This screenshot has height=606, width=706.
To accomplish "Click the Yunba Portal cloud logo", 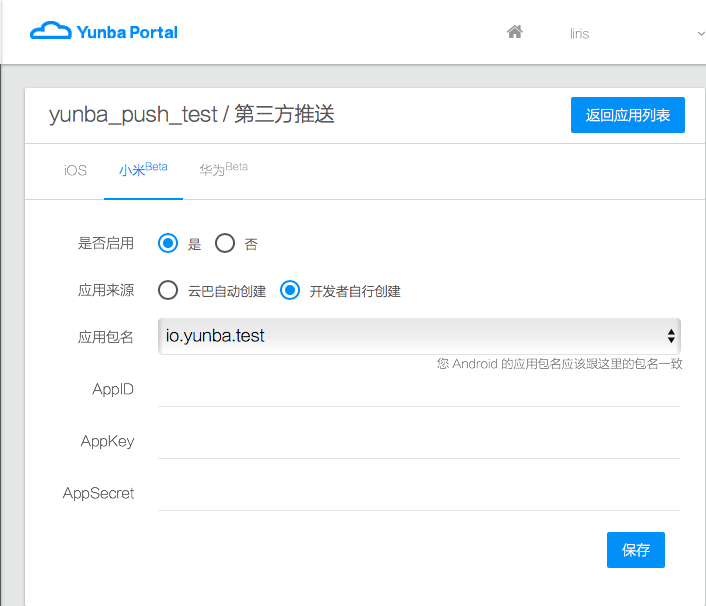I will pos(50,31).
